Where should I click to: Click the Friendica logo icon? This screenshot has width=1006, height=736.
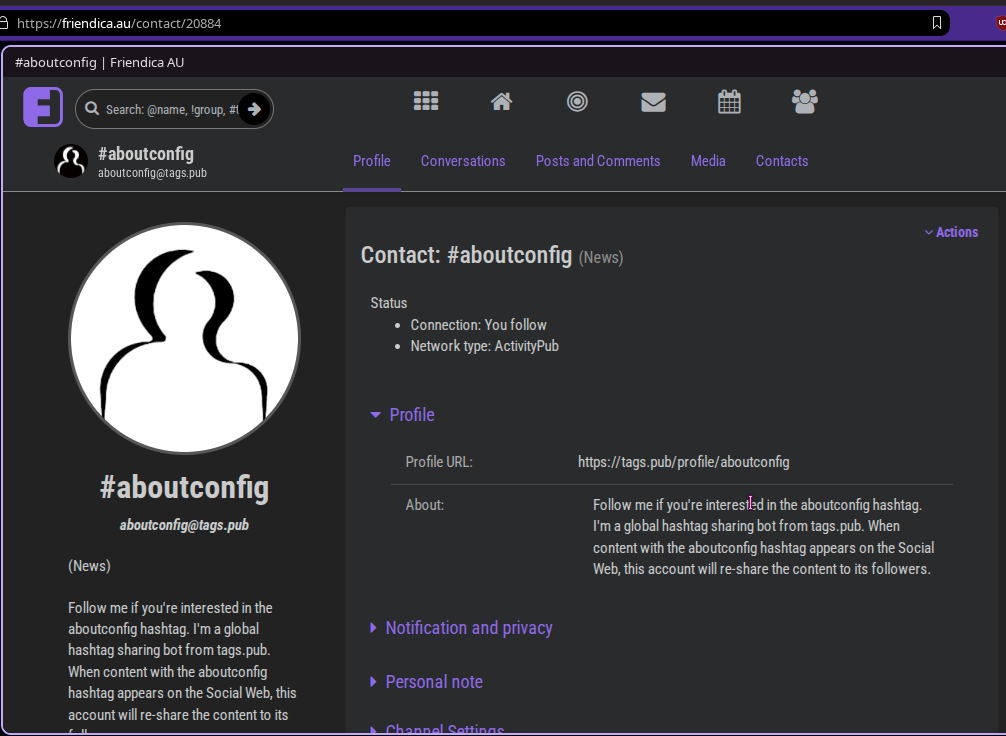click(x=43, y=107)
